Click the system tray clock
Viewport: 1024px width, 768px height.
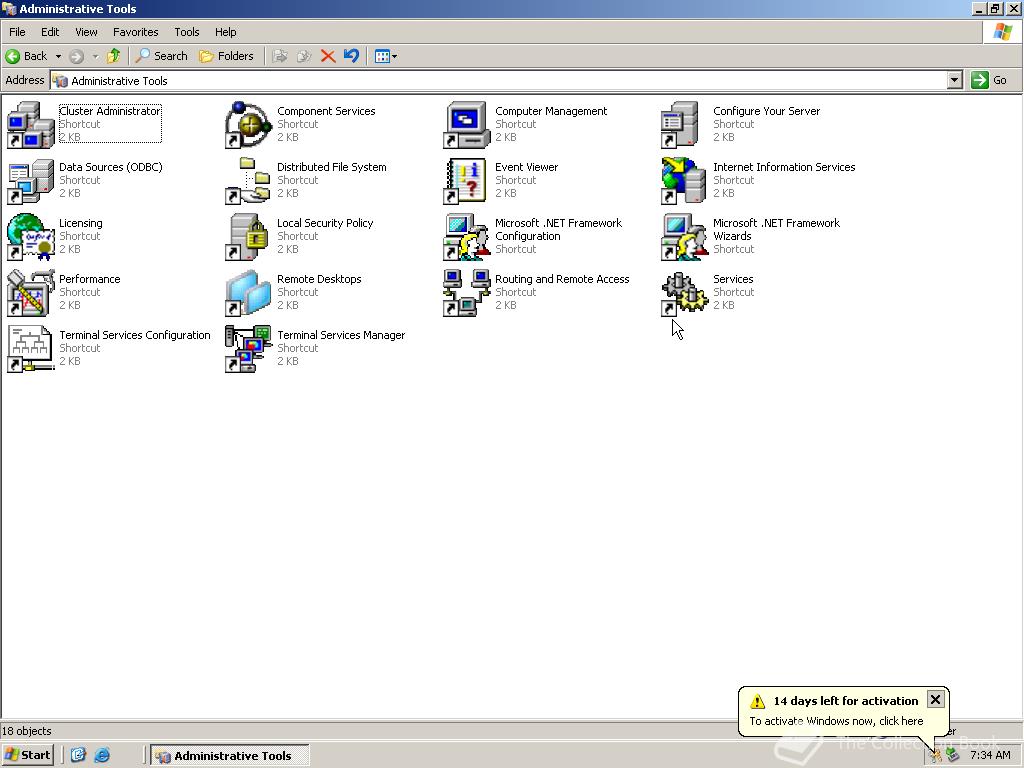point(990,755)
